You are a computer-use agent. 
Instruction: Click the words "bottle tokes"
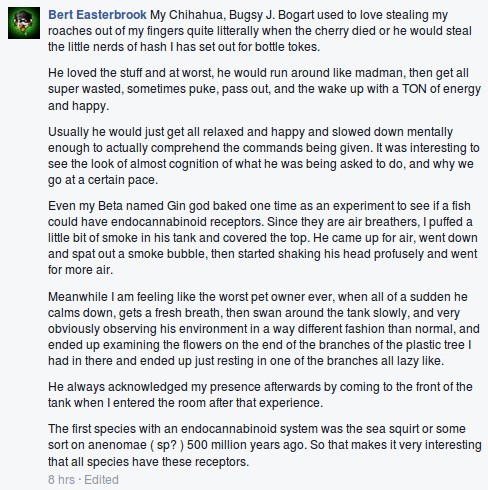coord(287,47)
